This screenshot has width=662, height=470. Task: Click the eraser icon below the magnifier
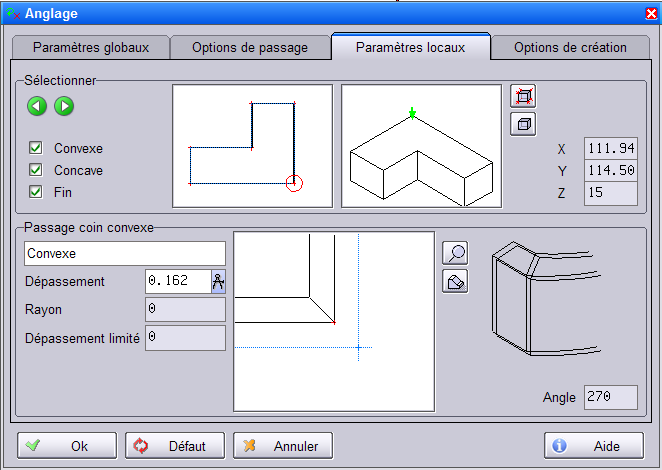point(455,281)
